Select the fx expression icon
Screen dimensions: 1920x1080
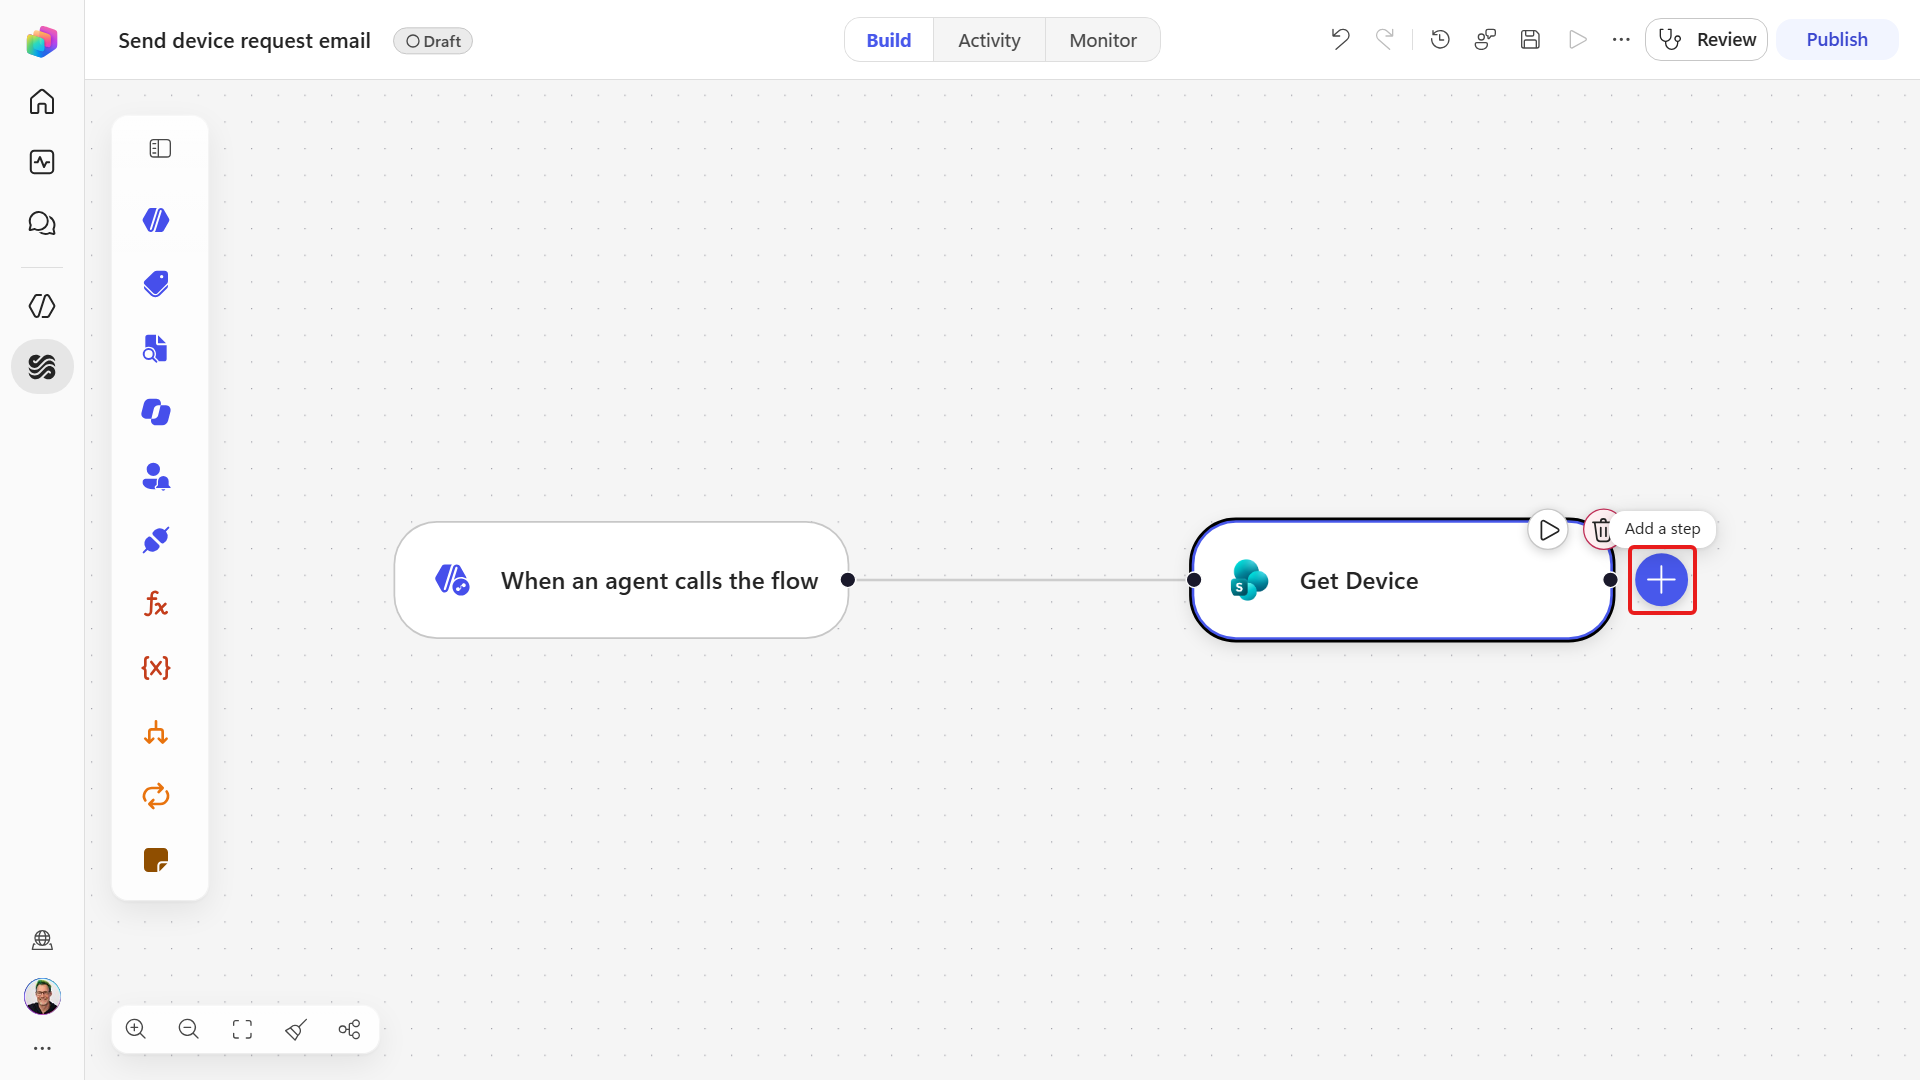coord(156,604)
